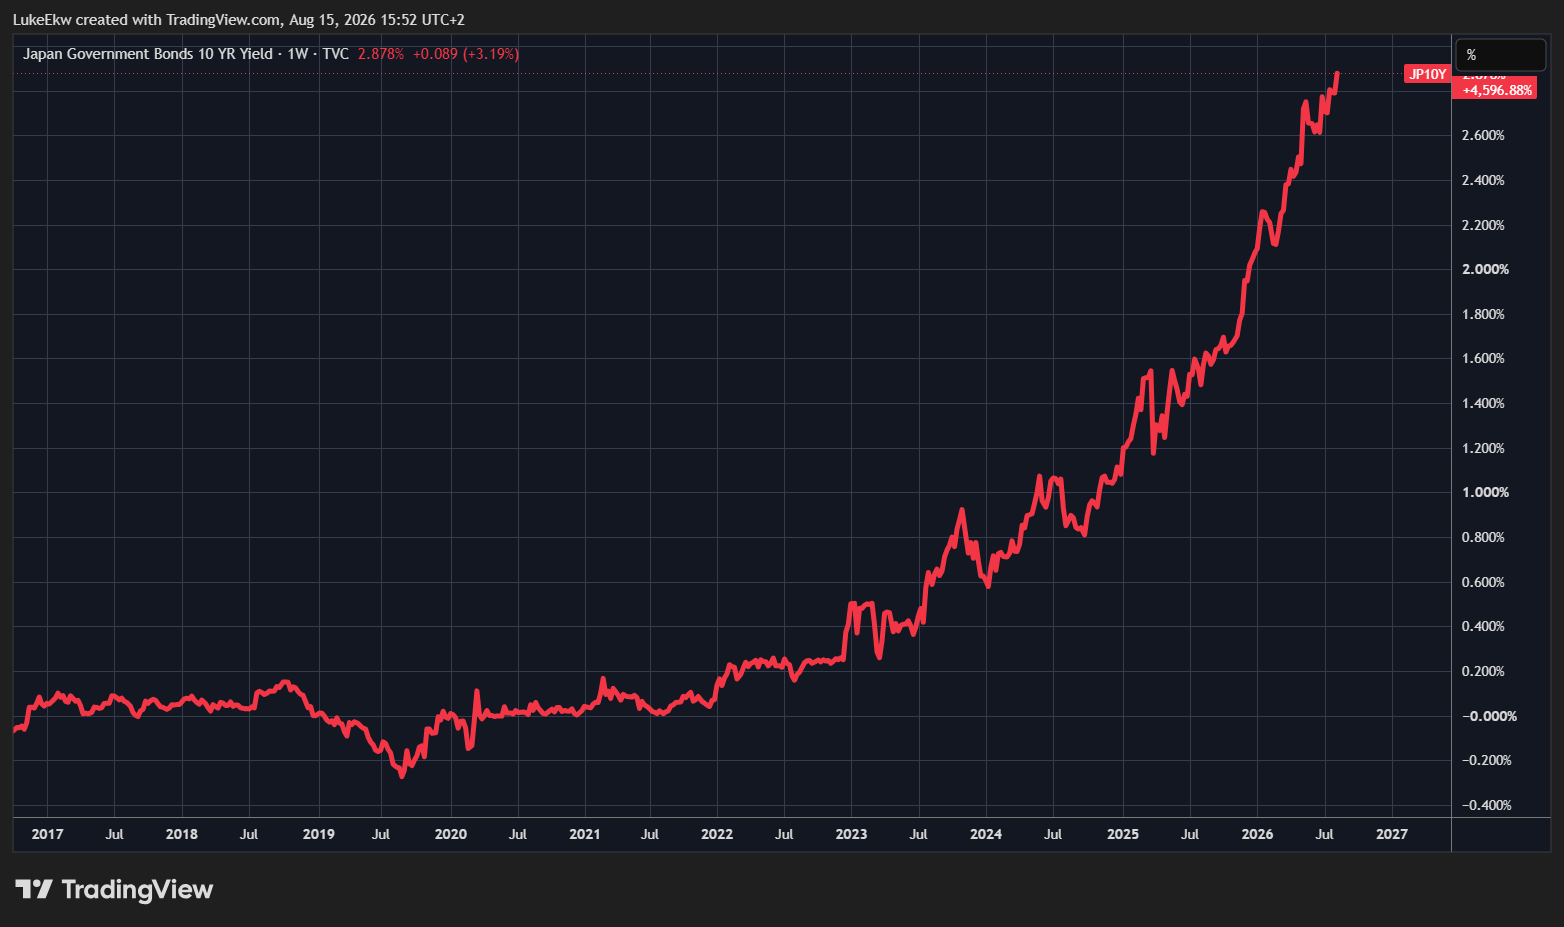Click the Jul label between 2017 and 2018
Screen dimensions: 1564x927
coord(115,834)
